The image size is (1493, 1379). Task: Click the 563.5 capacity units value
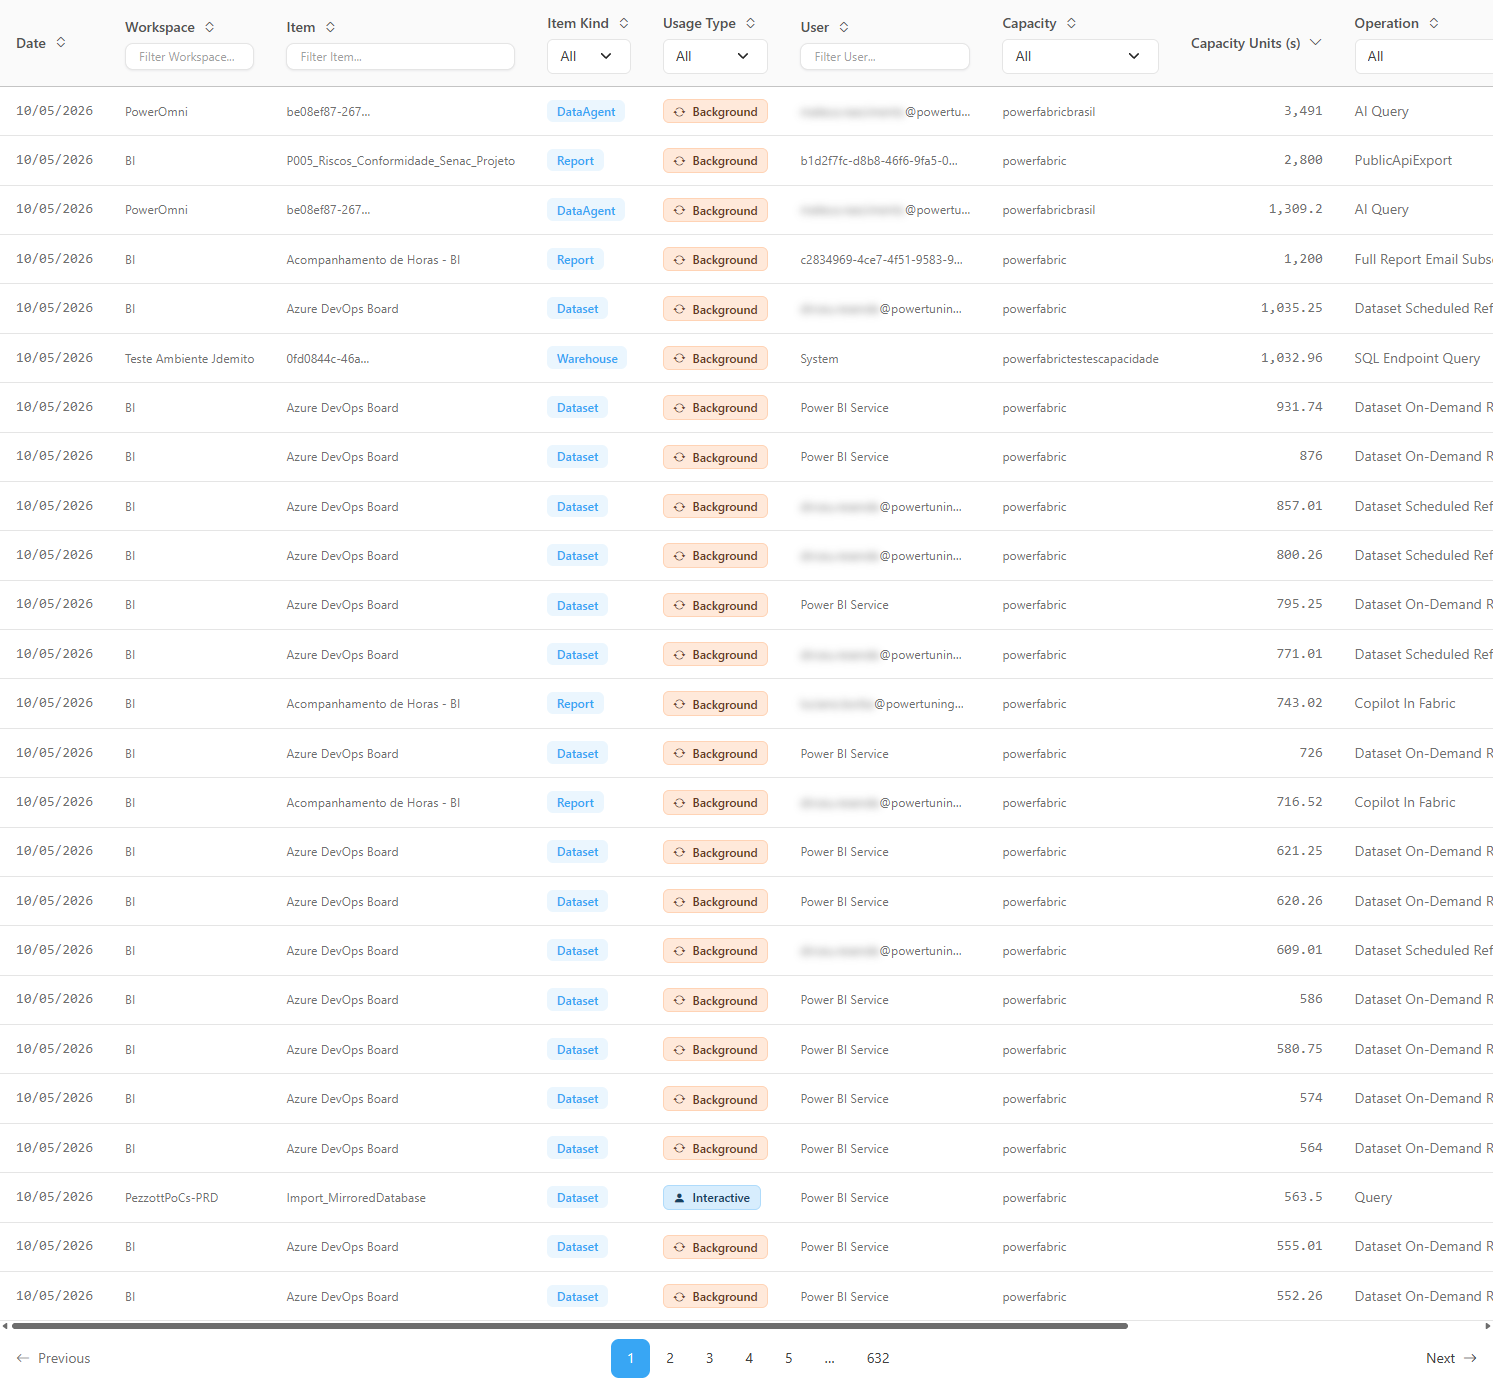1303,1197
